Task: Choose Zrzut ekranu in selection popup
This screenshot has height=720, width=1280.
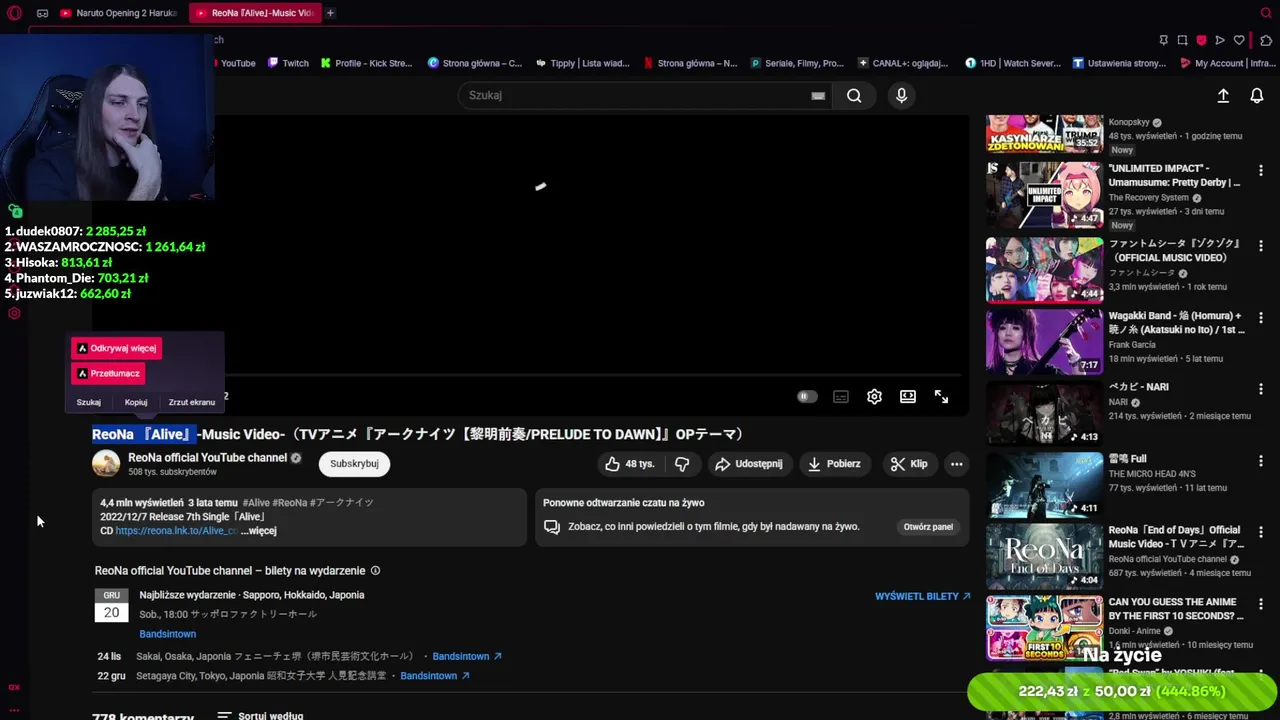Action: tap(192, 402)
